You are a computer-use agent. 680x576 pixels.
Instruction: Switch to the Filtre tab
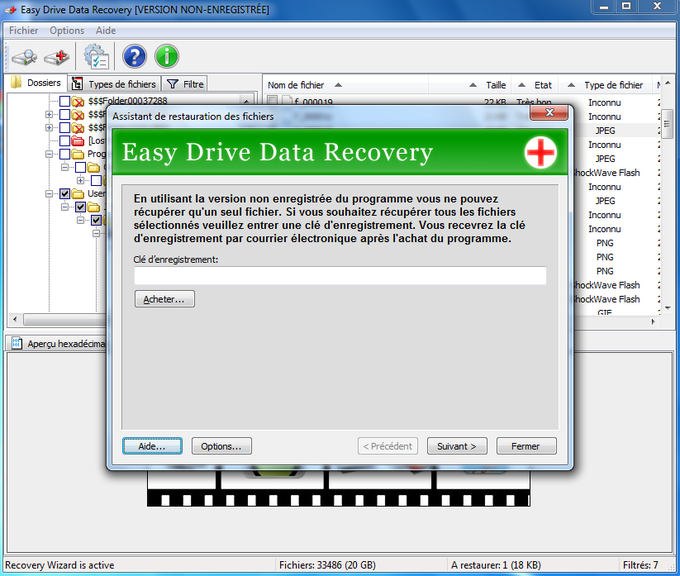pyautogui.click(x=185, y=84)
